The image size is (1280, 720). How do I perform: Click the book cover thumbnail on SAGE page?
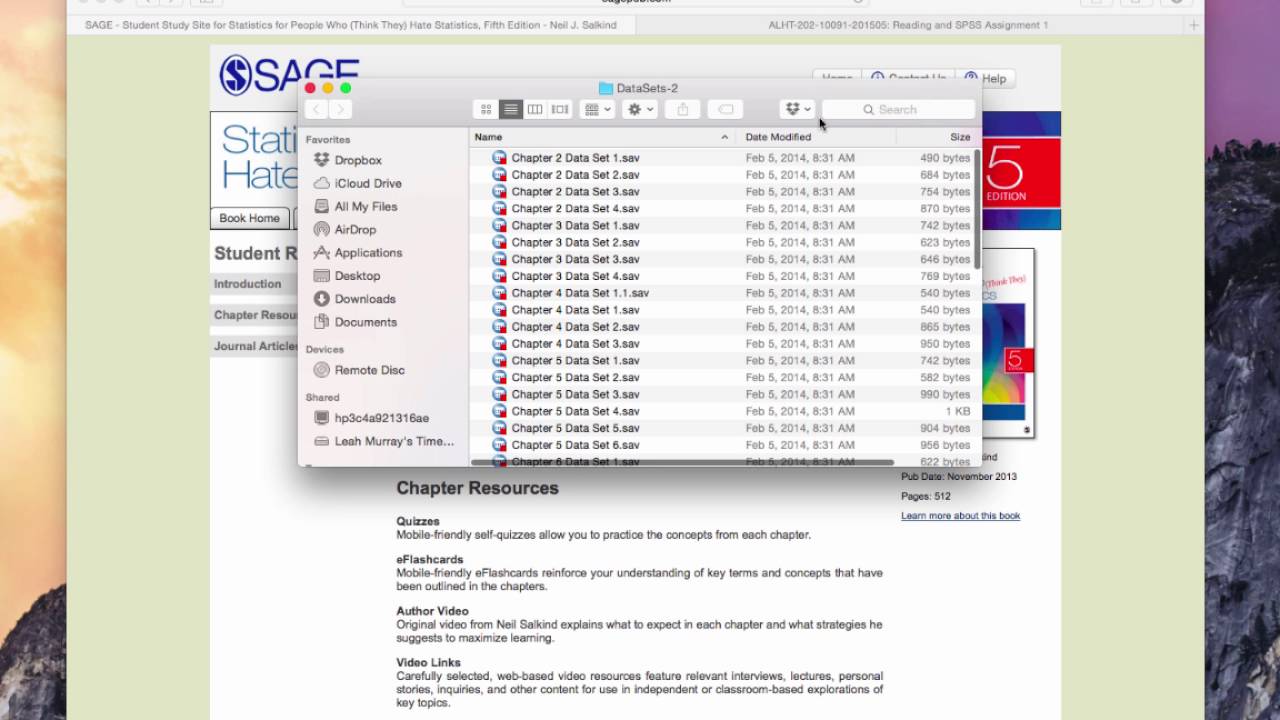tap(1008, 342)
